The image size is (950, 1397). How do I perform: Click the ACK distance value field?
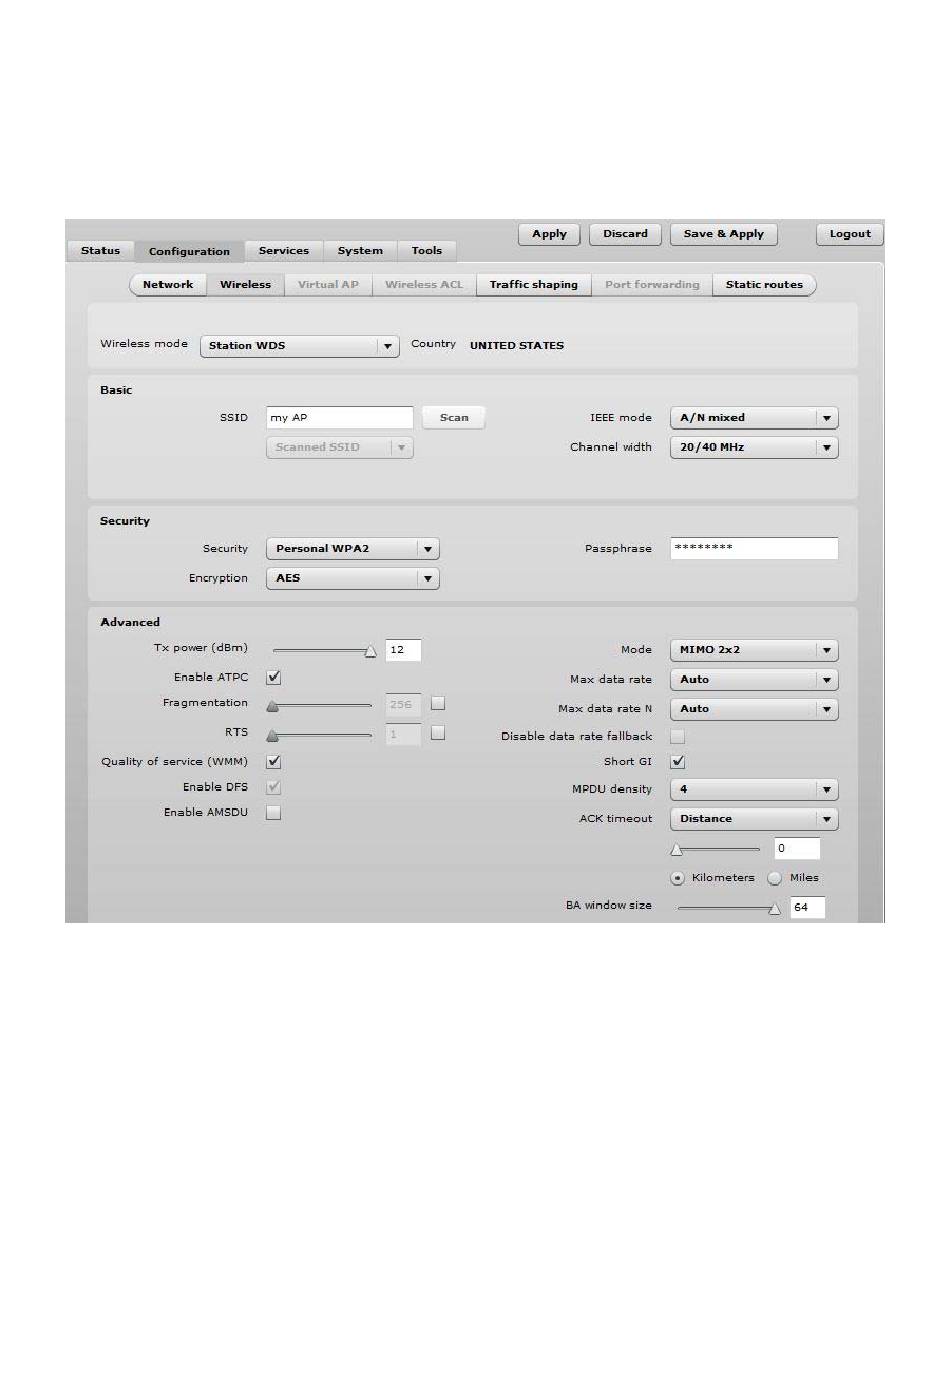(x=797, y=849)
